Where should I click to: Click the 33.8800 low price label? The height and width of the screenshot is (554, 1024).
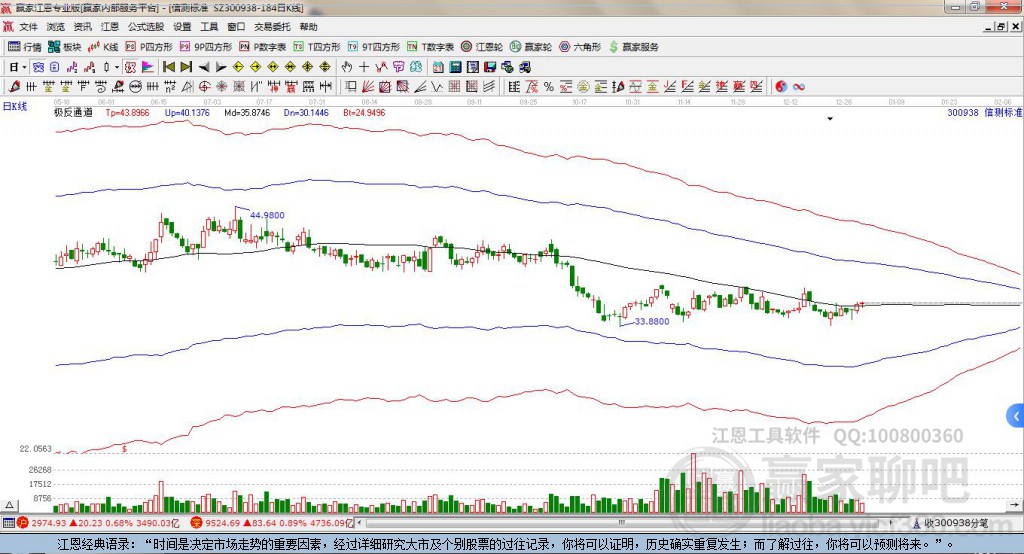652,321
